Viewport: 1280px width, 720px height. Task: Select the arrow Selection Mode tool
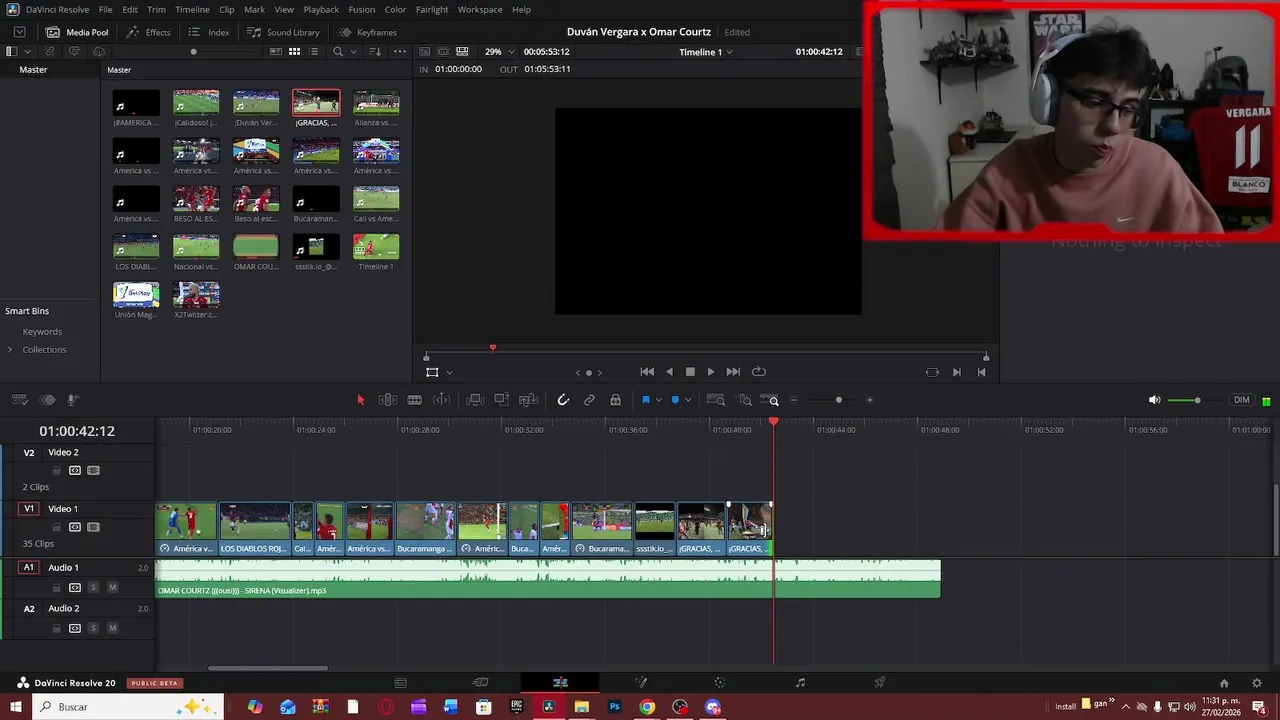pos(361,400)
